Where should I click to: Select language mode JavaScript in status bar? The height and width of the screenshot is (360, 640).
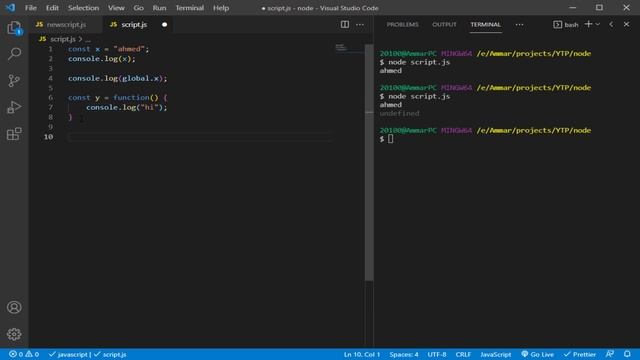496,354
